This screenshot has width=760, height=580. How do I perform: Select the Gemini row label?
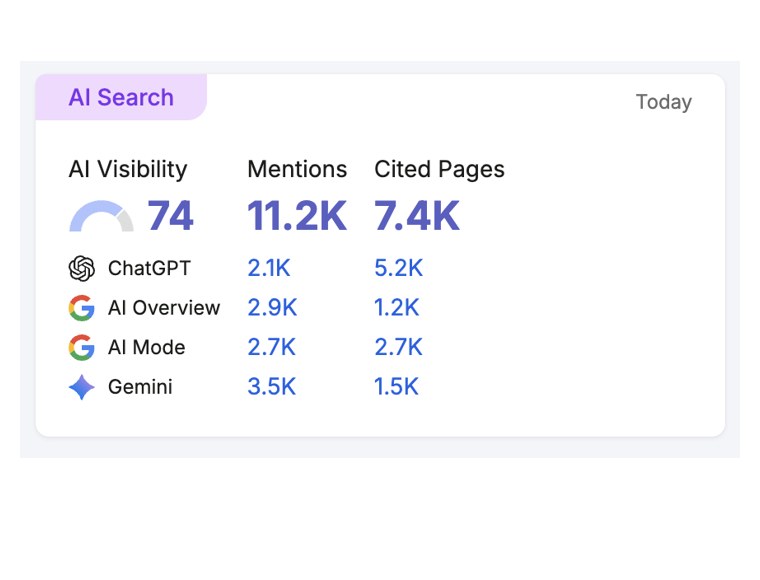(140, 387)
